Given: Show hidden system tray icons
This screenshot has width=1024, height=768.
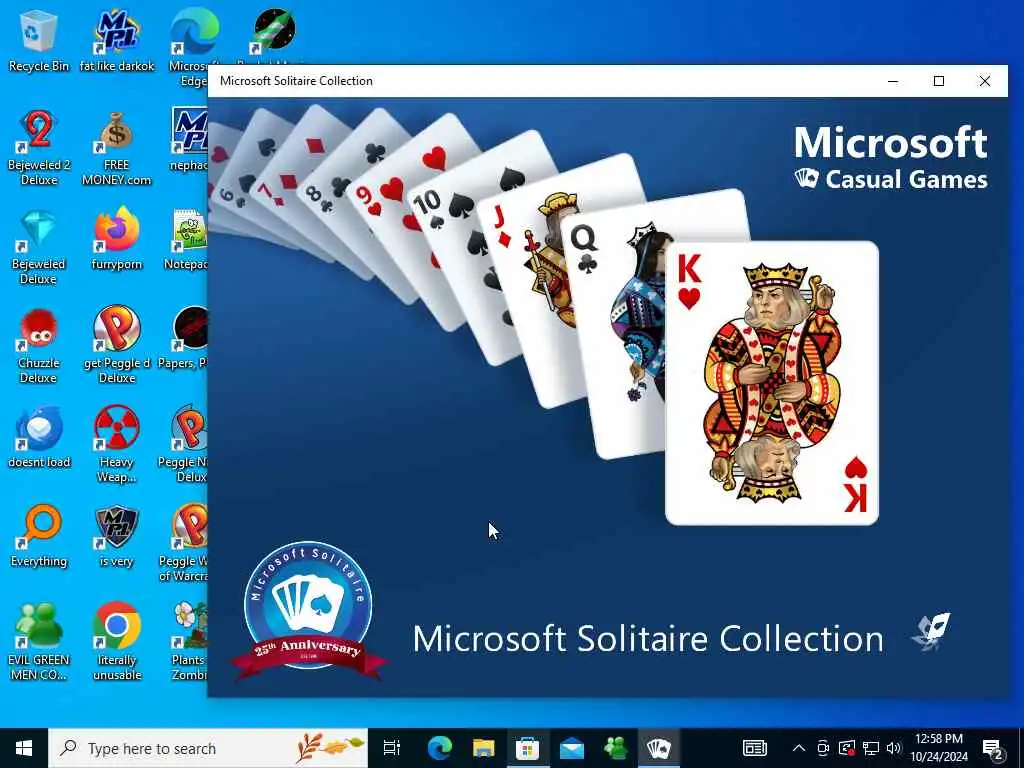Looking at the screenshot, I should [799, 748].
